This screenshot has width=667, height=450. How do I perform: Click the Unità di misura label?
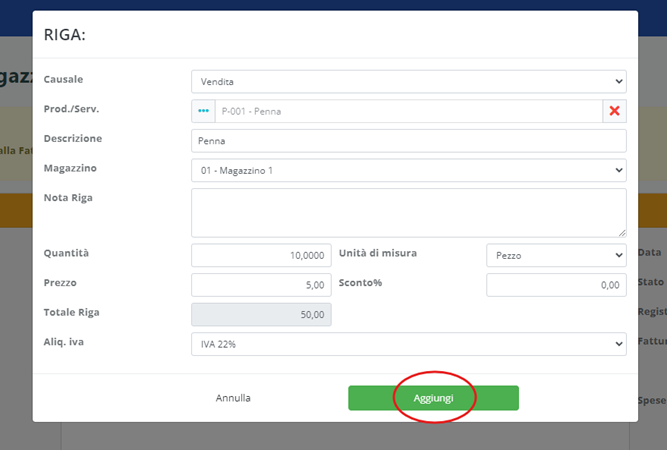(378, 253)
